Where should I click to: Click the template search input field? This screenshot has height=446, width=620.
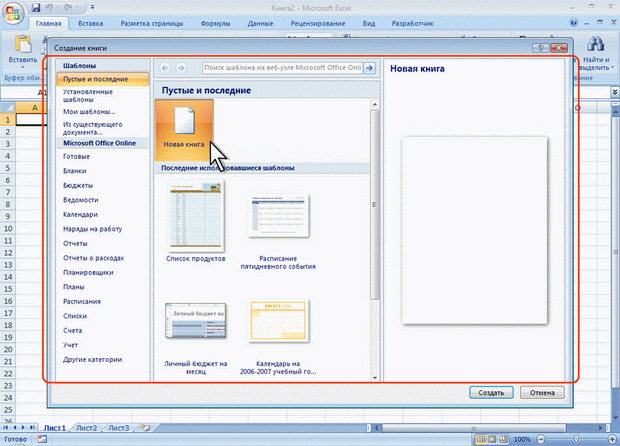coord(282,68)
